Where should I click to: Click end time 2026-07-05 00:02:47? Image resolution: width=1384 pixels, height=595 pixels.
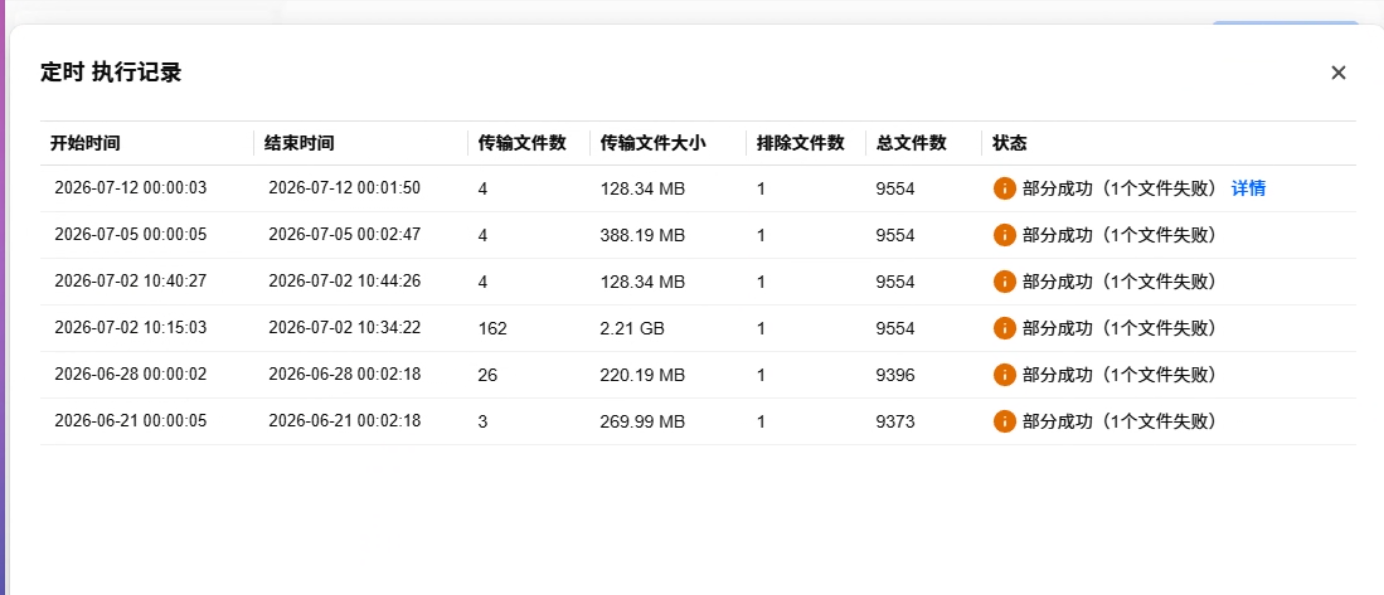(x=345, y=235)
